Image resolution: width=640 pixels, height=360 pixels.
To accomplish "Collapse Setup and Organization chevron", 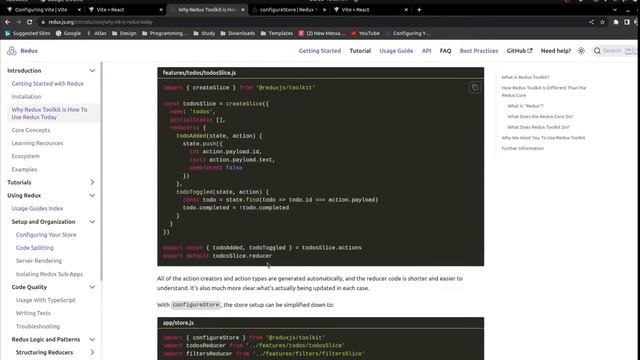I will coord(92,222).
